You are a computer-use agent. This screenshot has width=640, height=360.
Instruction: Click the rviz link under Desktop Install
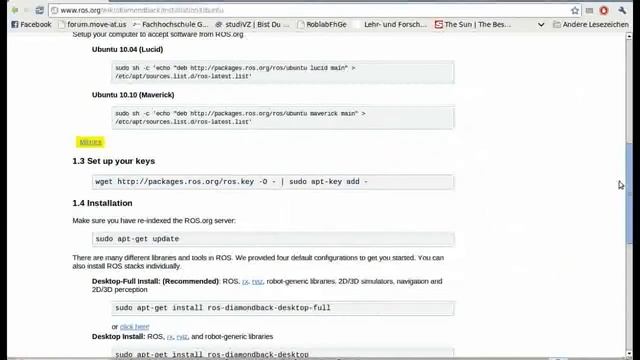(182, 337)
